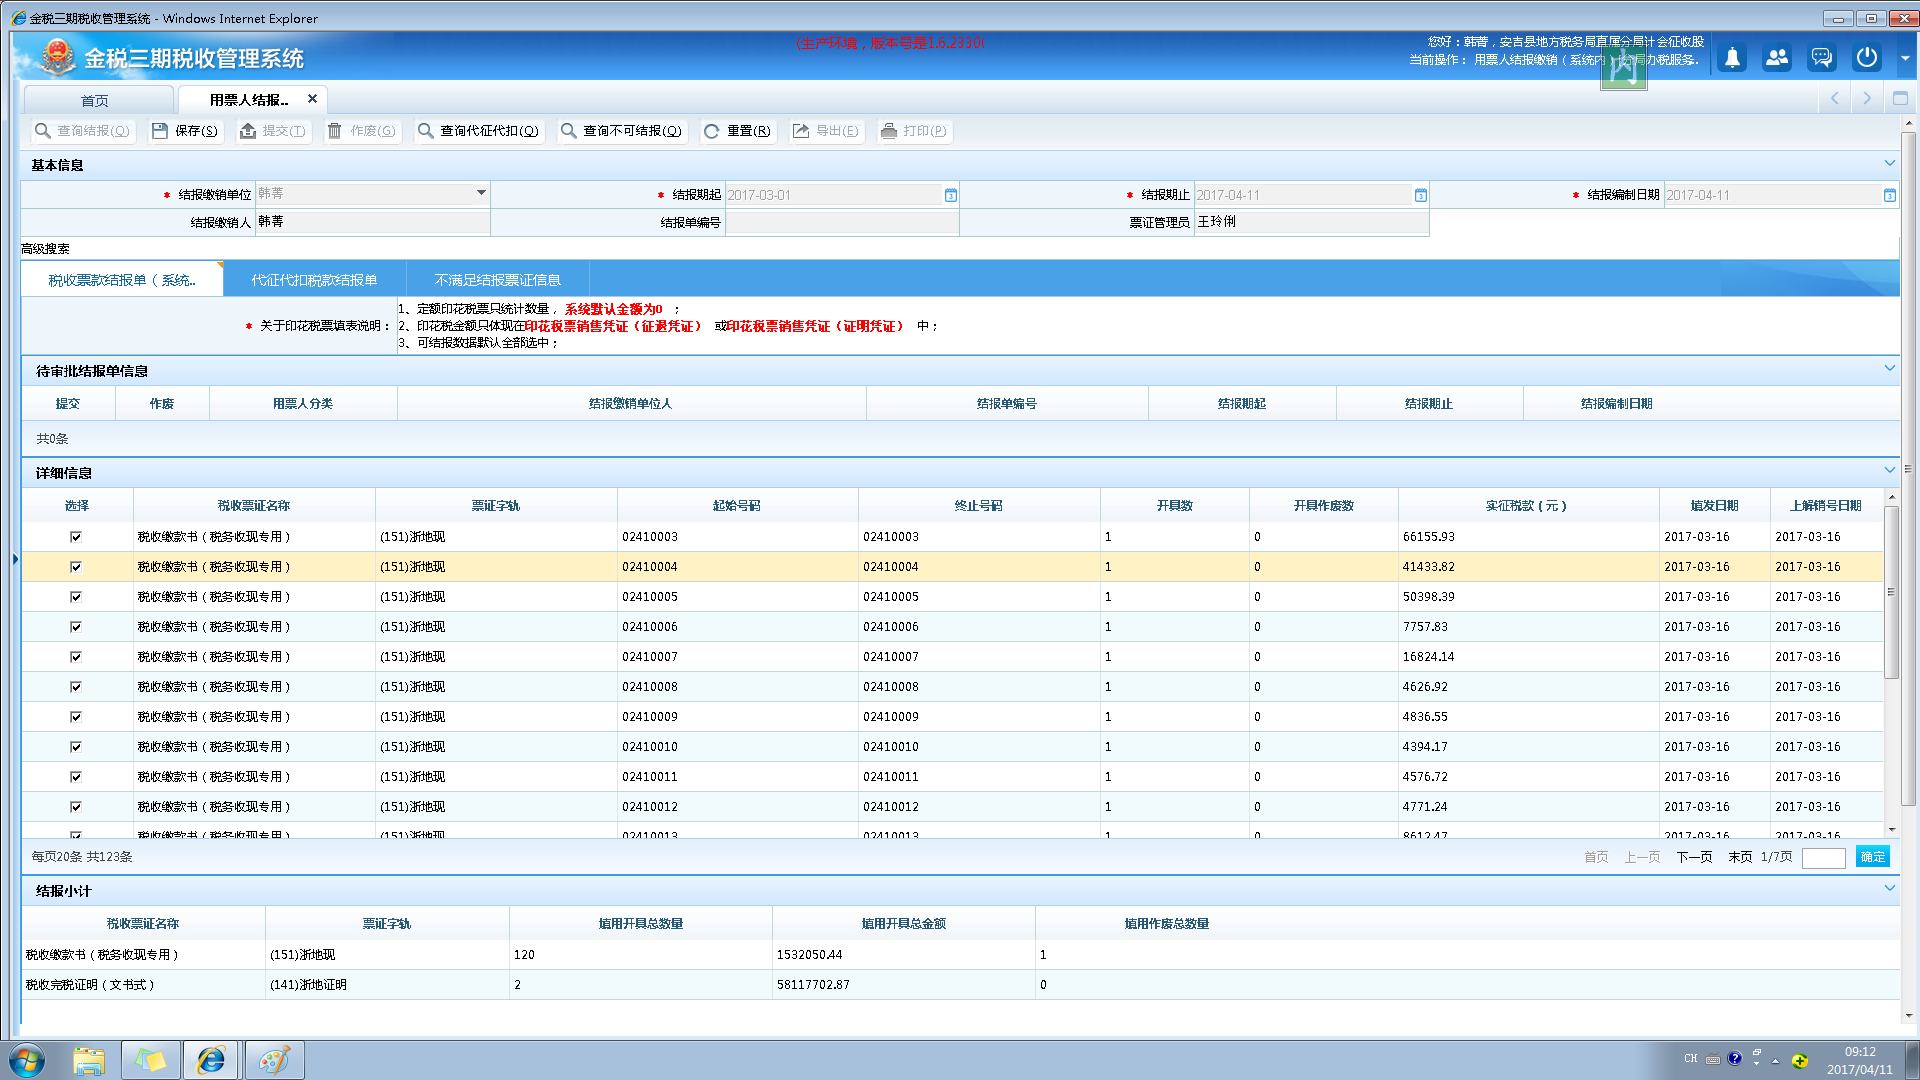This screenshot has height=1080, width=1920.
Task: Select the 税收票款结报单 tab
Action: click(122, 280)
